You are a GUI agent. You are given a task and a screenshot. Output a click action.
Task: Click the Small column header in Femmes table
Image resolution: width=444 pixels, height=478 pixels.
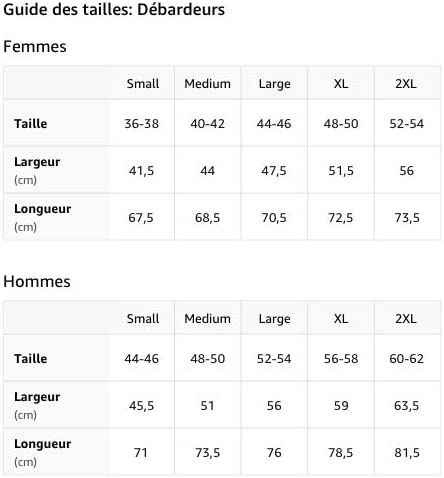point(143,84)
